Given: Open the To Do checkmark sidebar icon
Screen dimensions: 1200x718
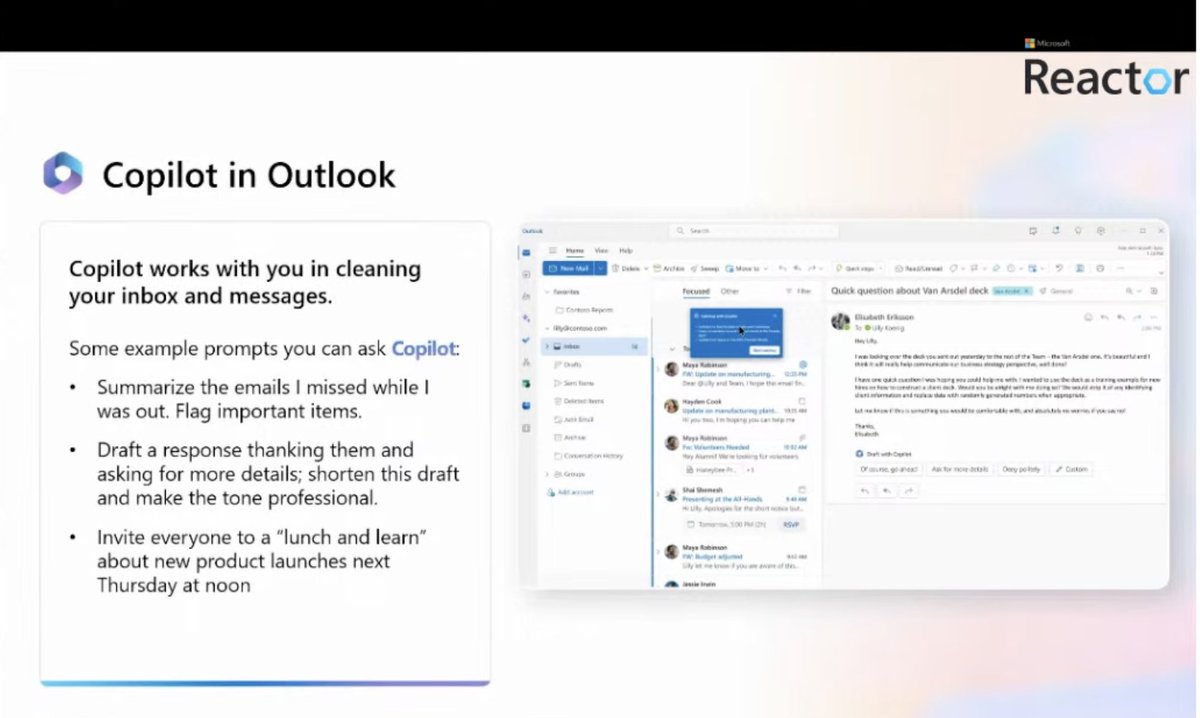Looking at the screenshot, I should tap(526, 340).
